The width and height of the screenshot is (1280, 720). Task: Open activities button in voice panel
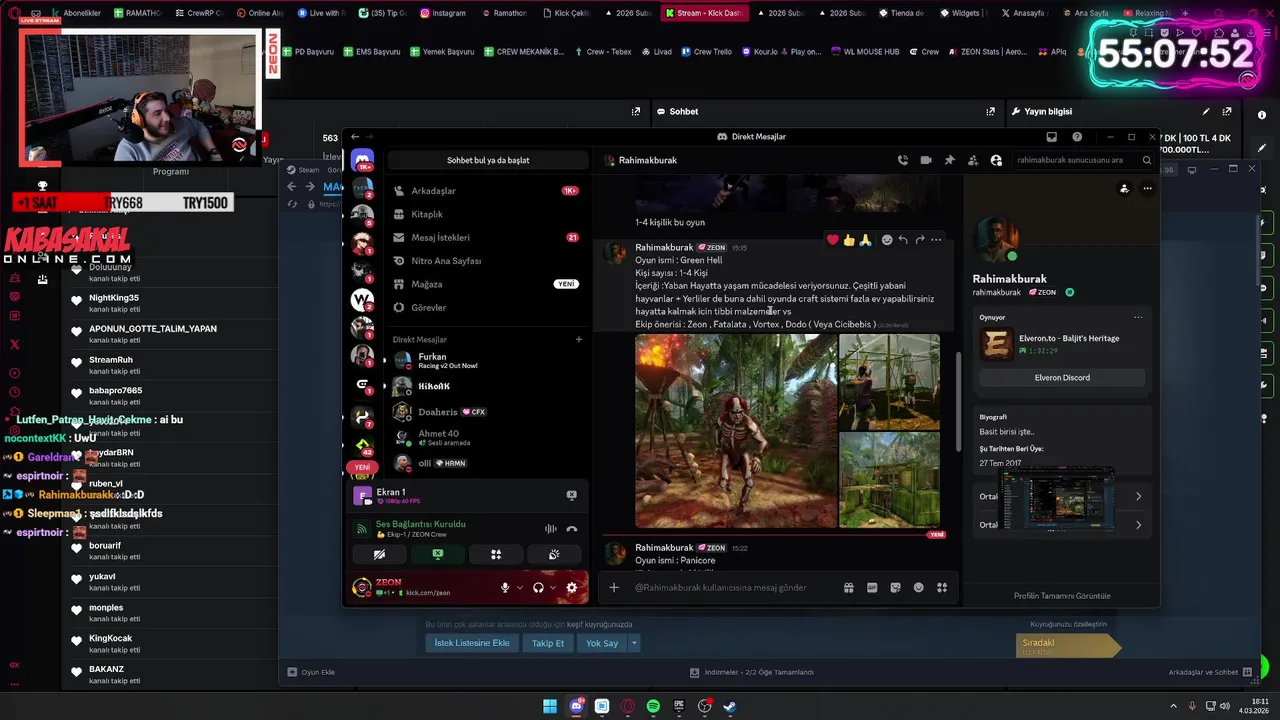coord(496,554)
